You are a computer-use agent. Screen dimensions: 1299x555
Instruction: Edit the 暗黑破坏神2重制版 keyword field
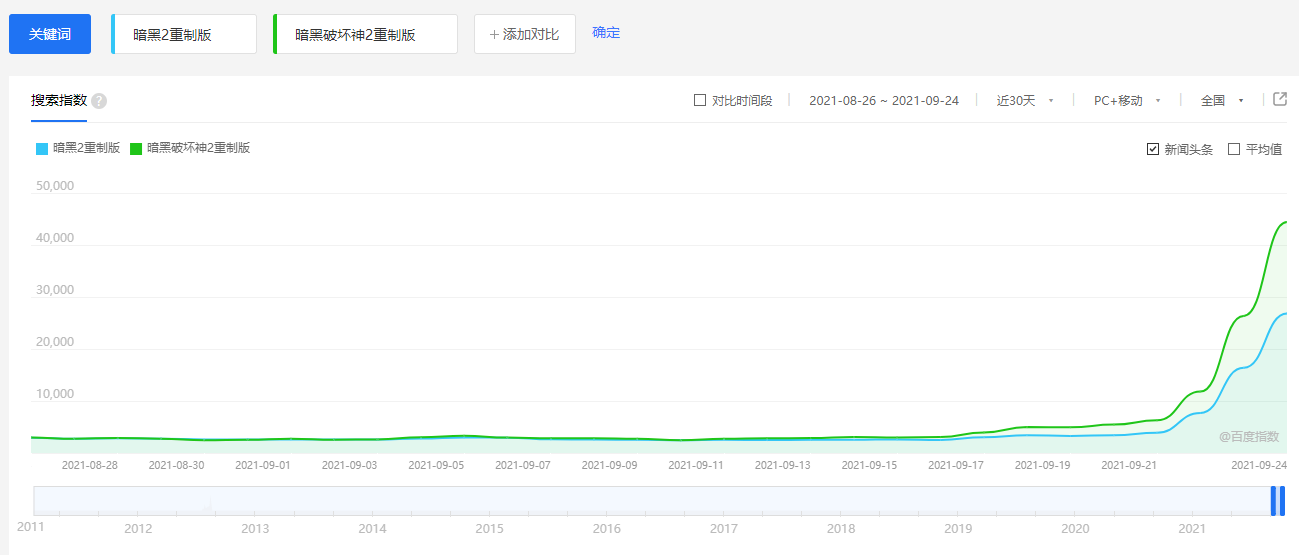point(365,34)
